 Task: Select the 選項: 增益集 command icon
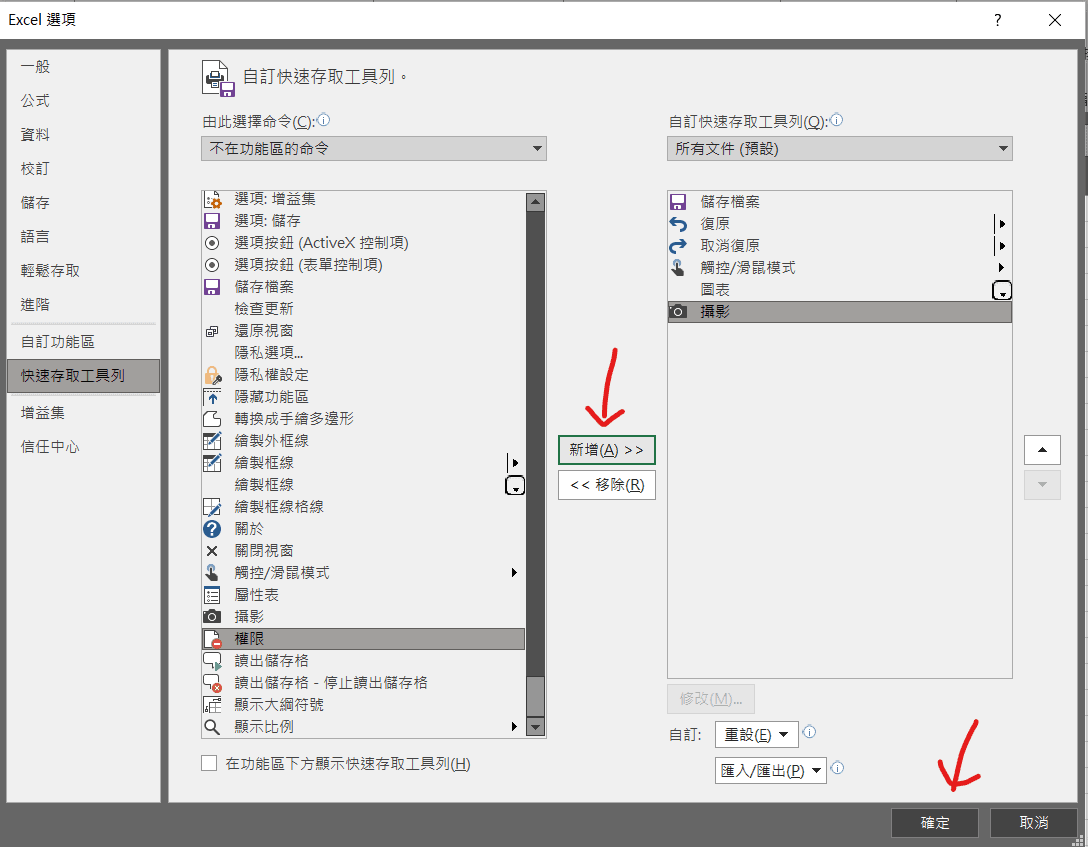(x=212, y=200)
